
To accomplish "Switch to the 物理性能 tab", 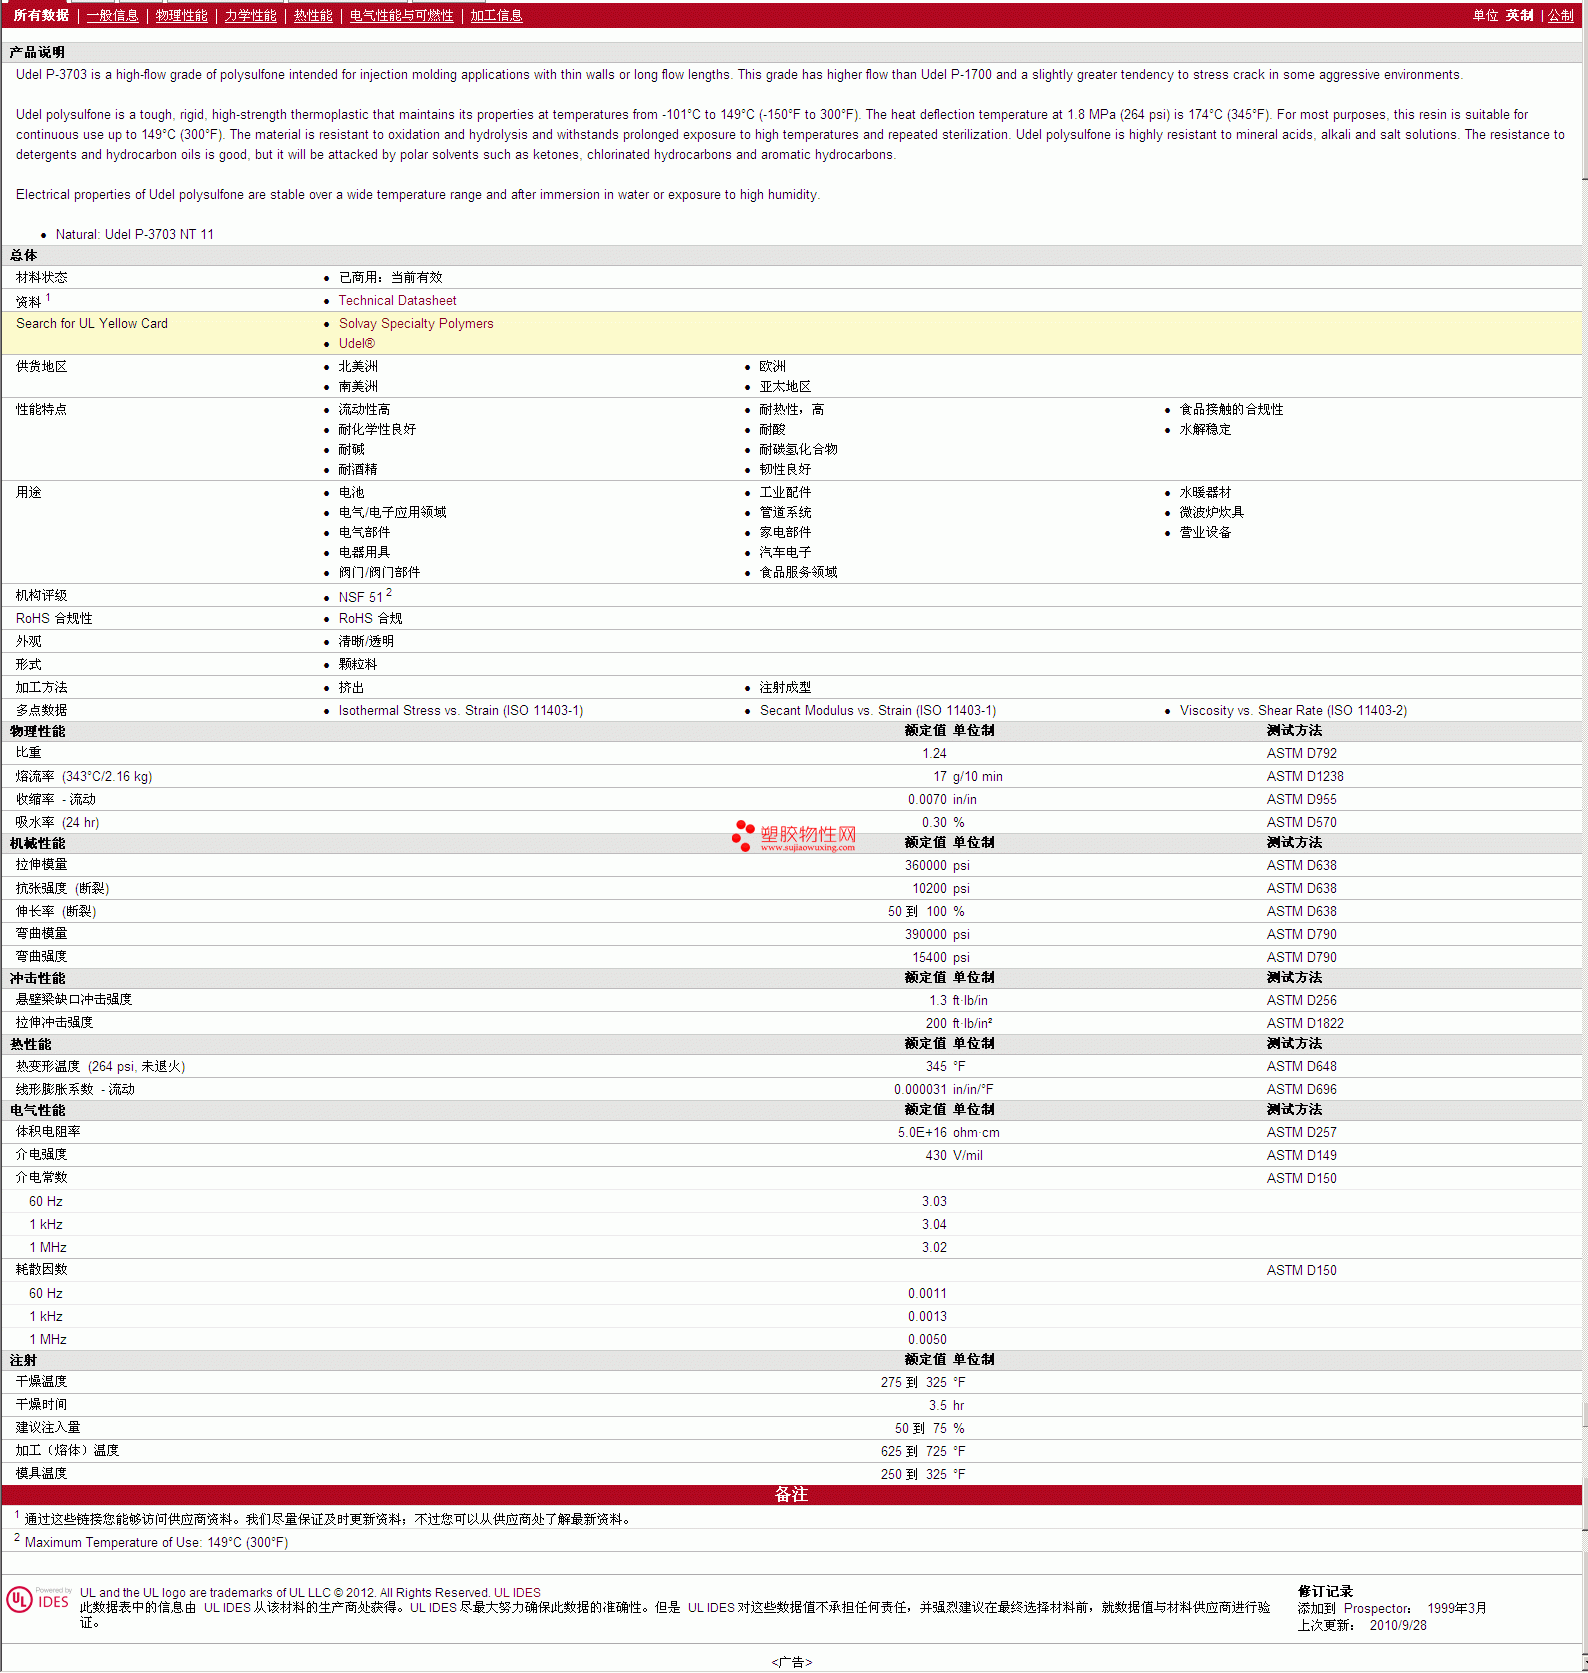I will [x=182, y=15].
